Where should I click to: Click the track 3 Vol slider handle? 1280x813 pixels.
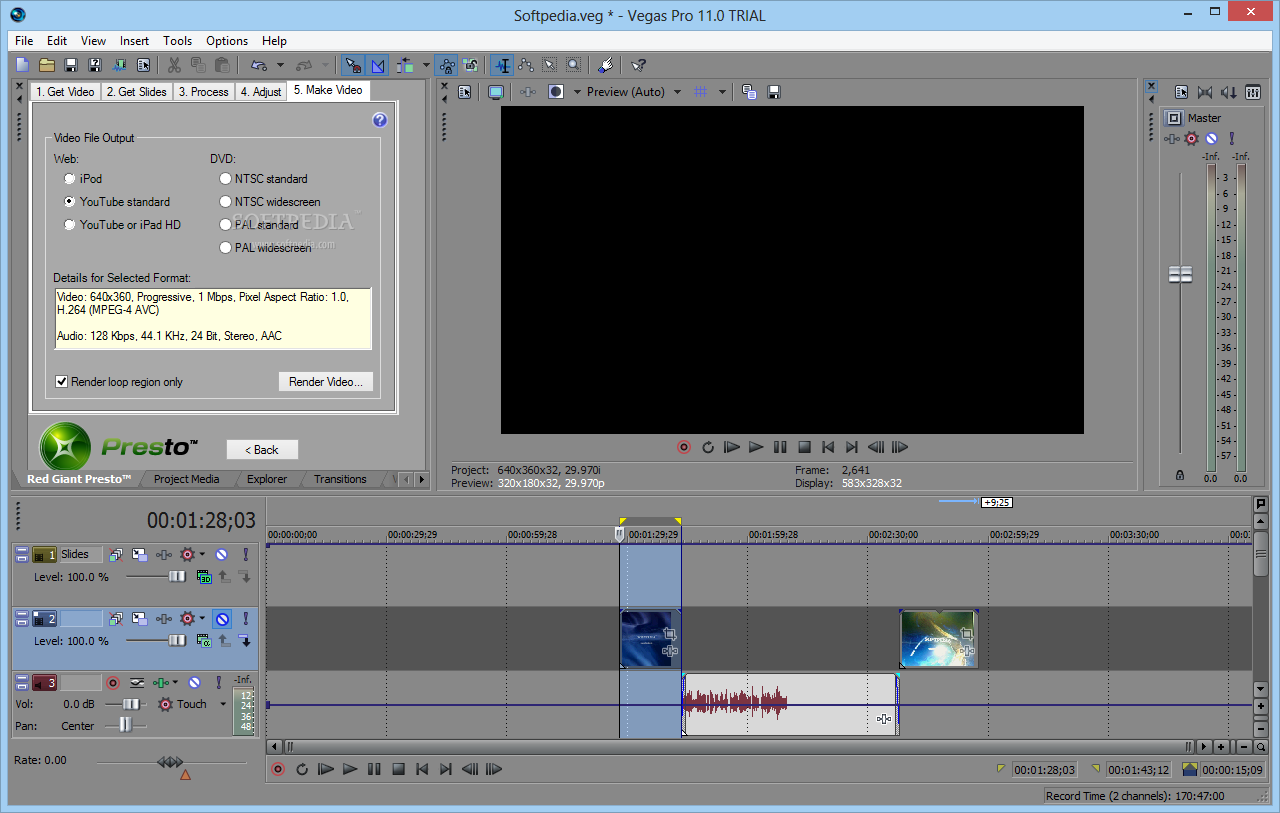(129, 704)
